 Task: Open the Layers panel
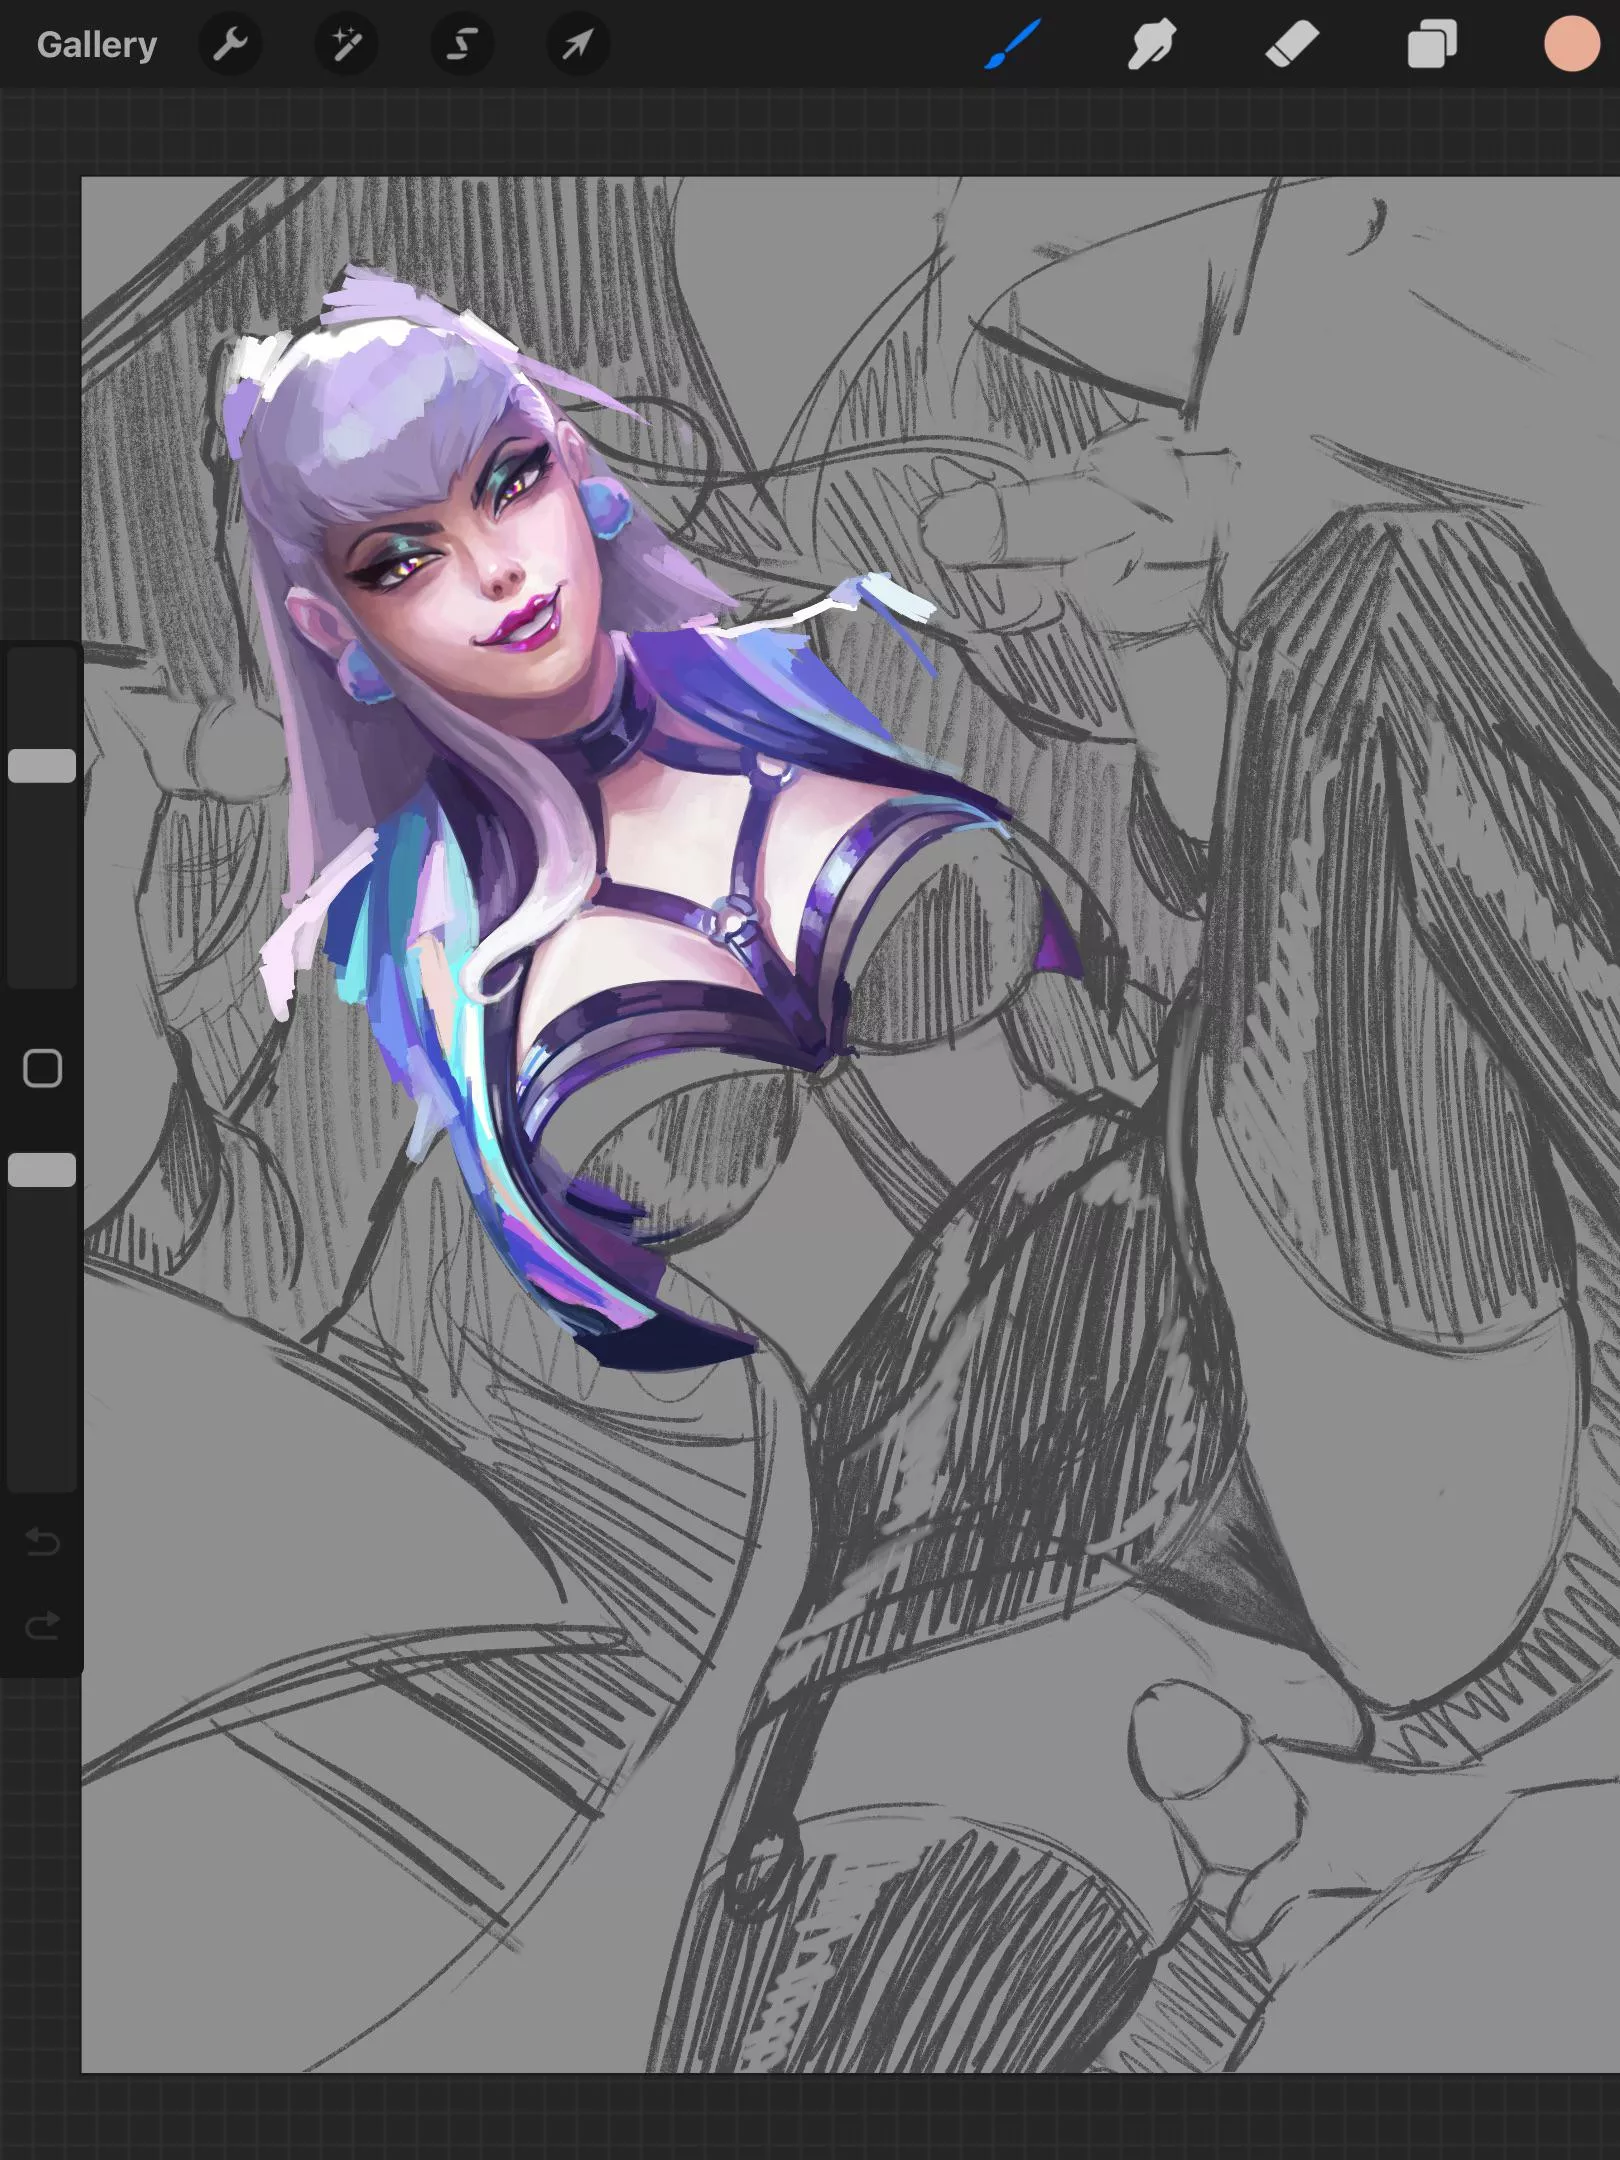1432,44
